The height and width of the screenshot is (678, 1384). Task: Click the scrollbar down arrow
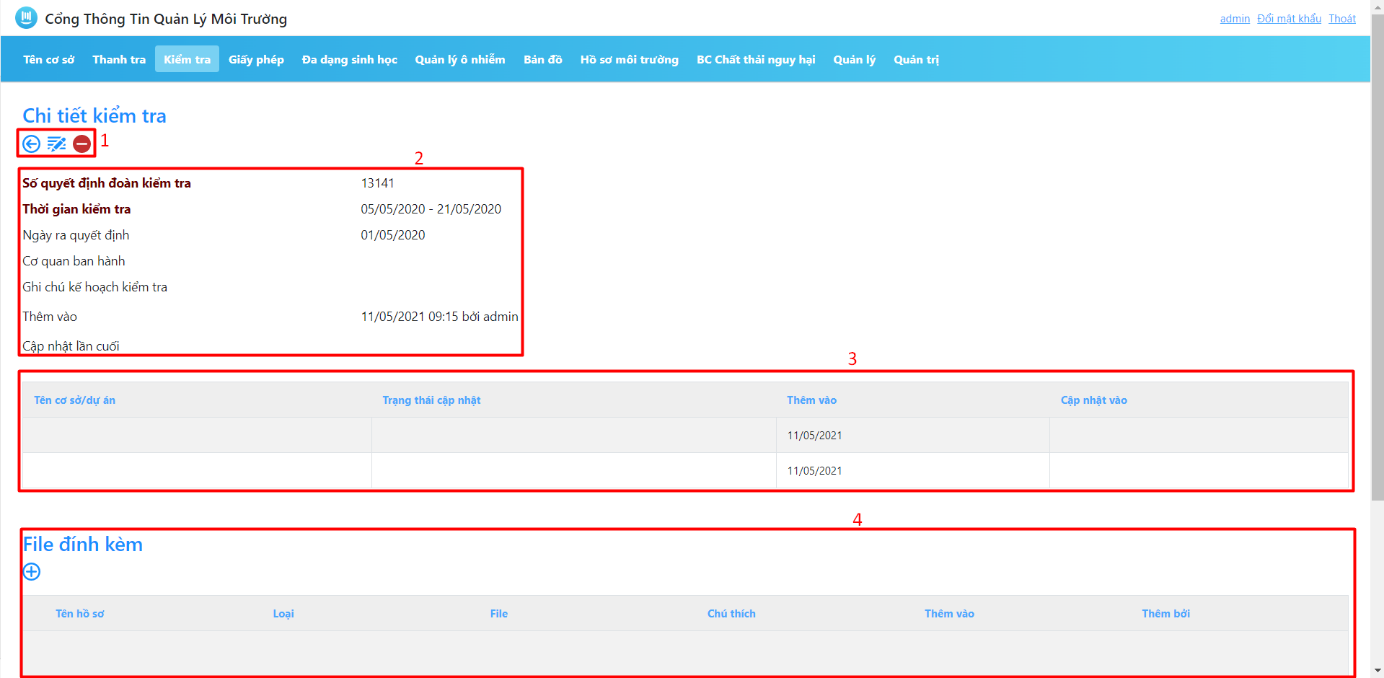click(1377, 671)
